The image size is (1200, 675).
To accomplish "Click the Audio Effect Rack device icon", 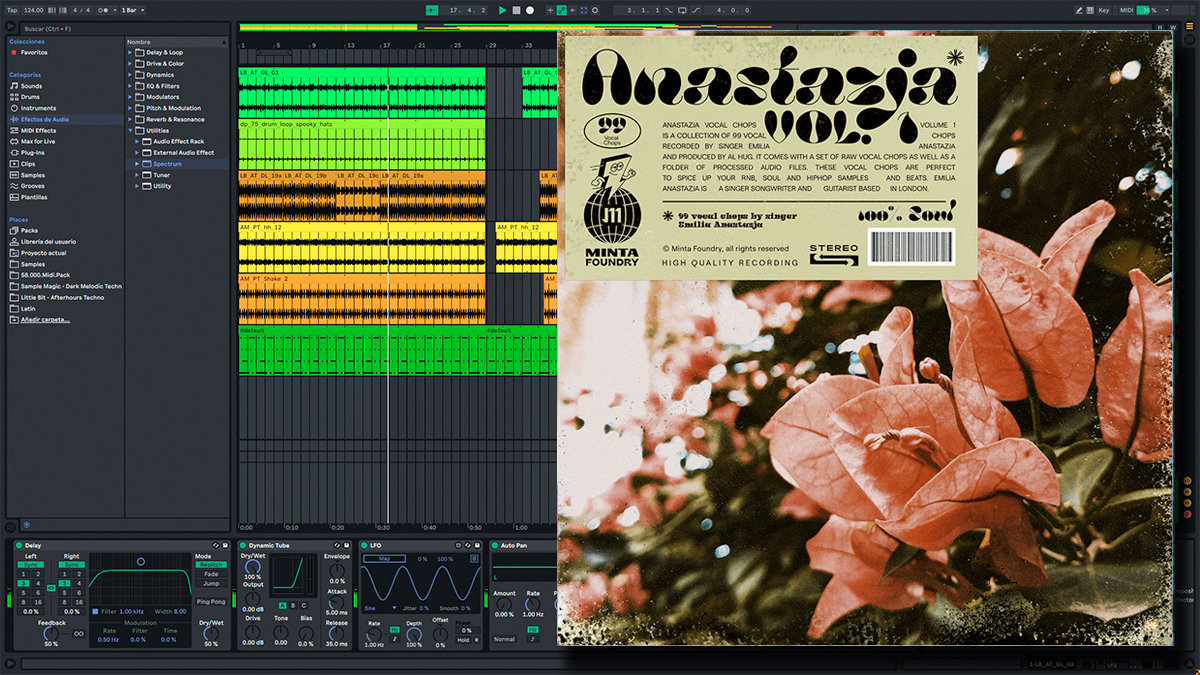I will pos(147,141).
